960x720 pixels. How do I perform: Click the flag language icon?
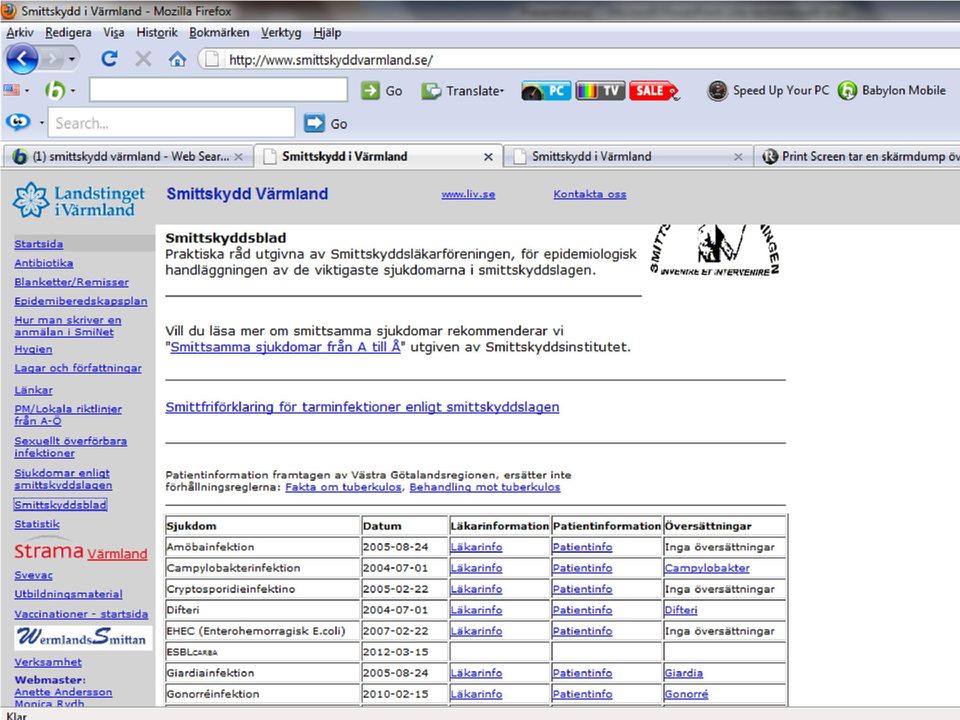(x=11, y=90)
